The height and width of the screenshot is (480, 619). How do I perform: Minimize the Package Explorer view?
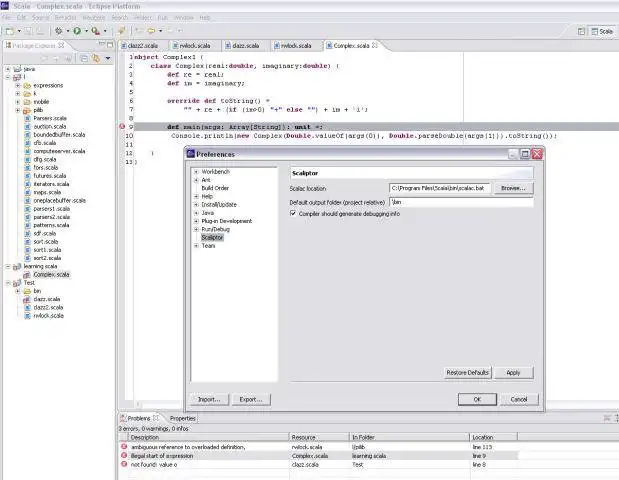pyautogui.click(x=101, y=44)
